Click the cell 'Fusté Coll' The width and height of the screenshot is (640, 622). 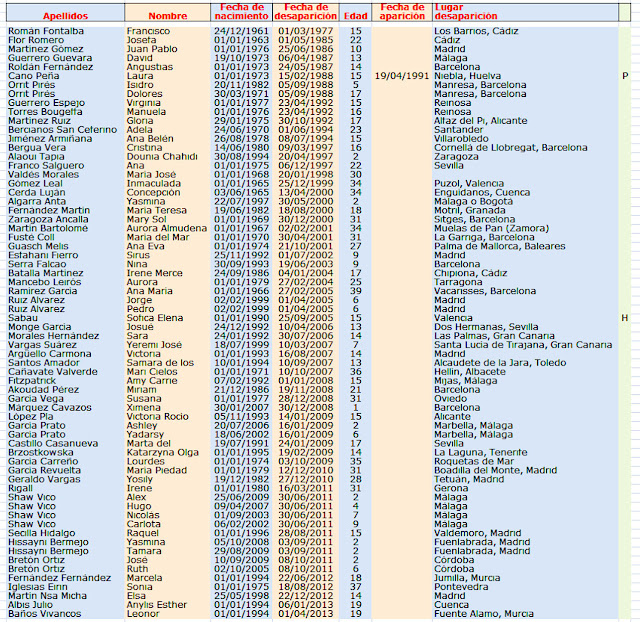coord(31,238)
